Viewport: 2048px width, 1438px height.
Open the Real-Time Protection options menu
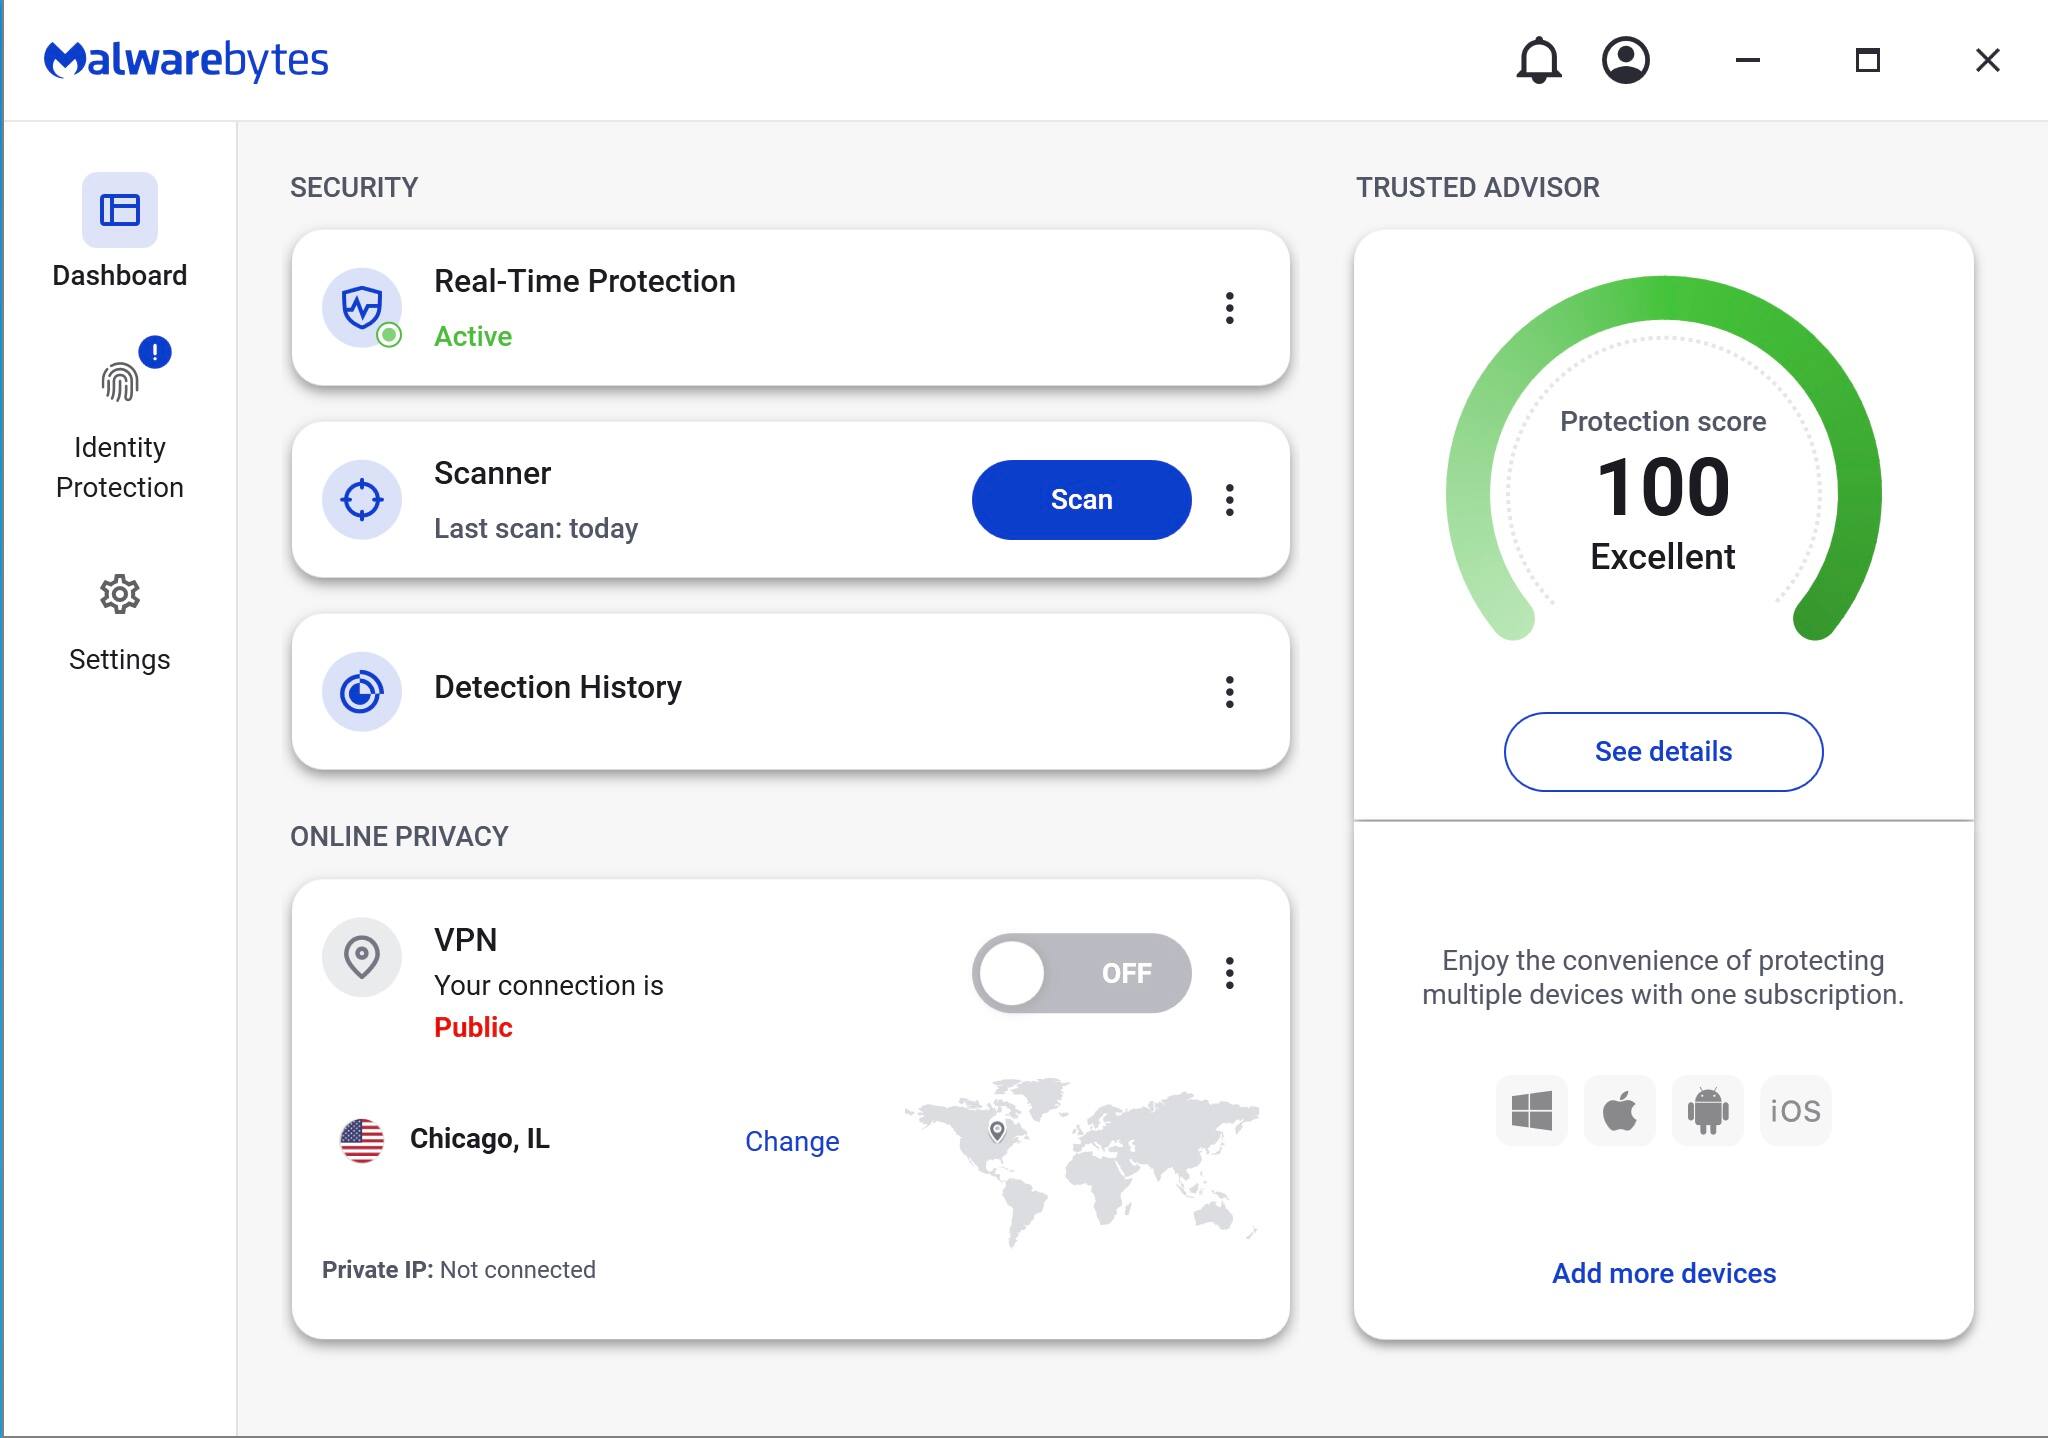(x=1229, y=308)
